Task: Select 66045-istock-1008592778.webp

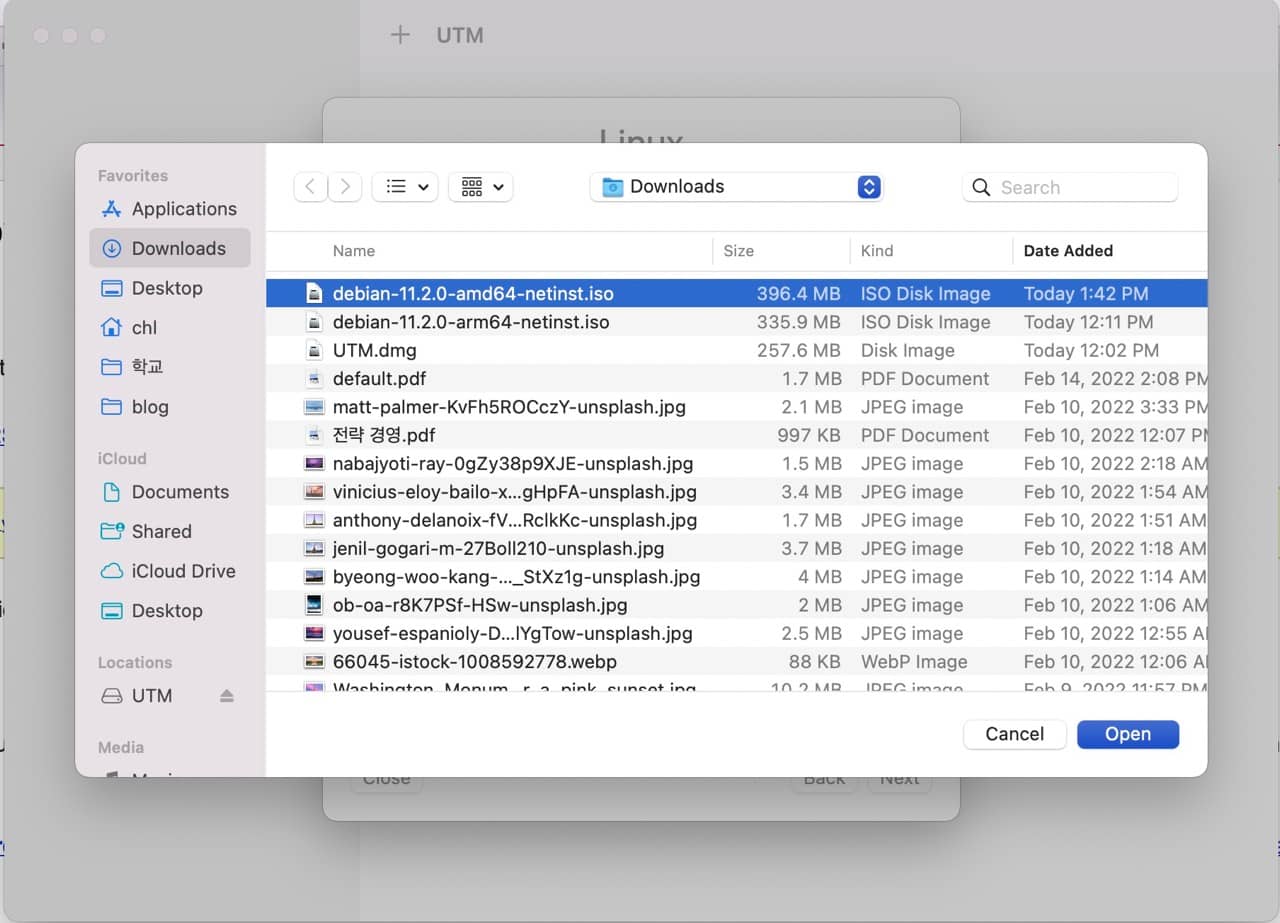Action: tap(737, 662)
